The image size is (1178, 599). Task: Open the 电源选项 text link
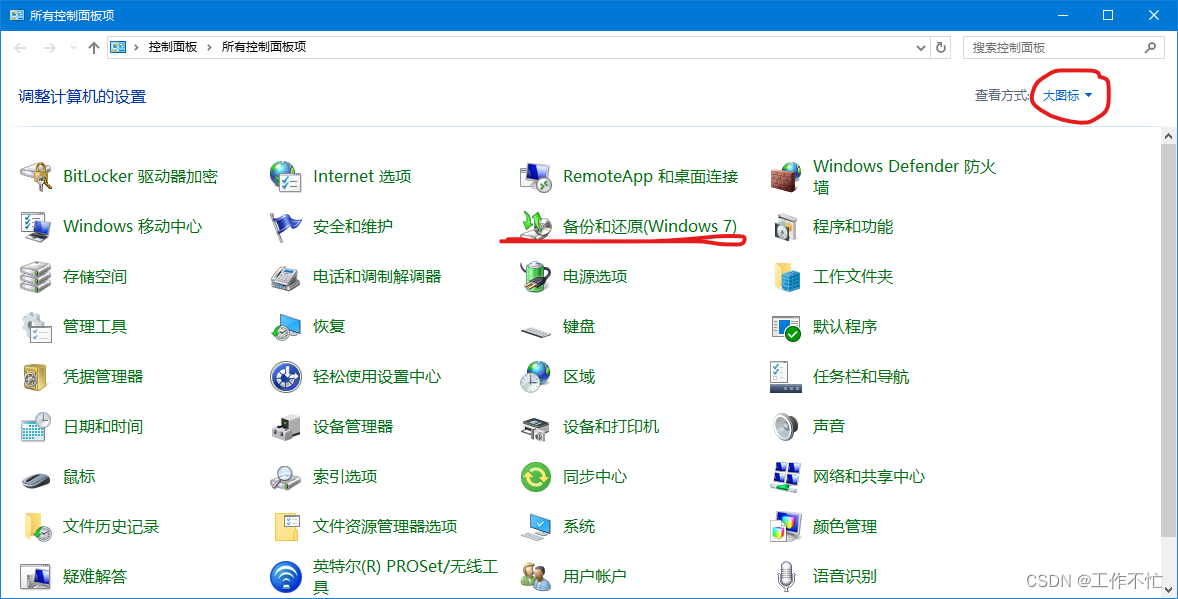click(595, 277)
